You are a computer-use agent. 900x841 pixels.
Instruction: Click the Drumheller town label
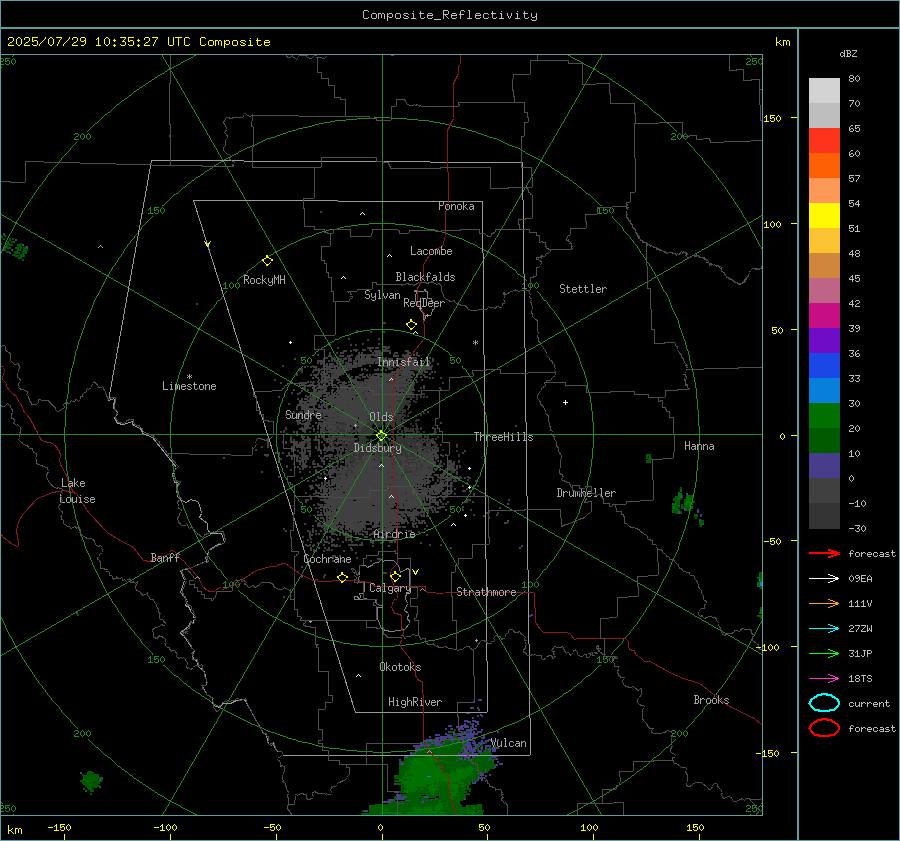pos(586,493)
